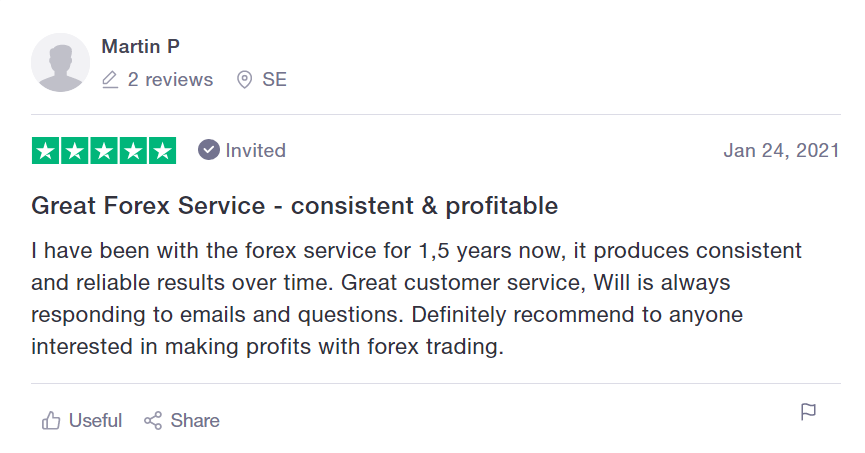Flag this review with the flag icon
Image resolution: width=865 pixels, height=453 pixels.
pyautogui.click(x=808, y=412)
